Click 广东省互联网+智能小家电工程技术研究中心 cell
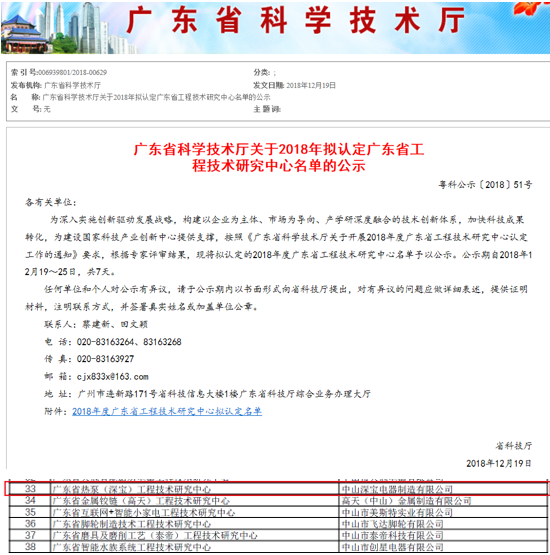Viewport: 550px width, 555px height. pos(195,512)
